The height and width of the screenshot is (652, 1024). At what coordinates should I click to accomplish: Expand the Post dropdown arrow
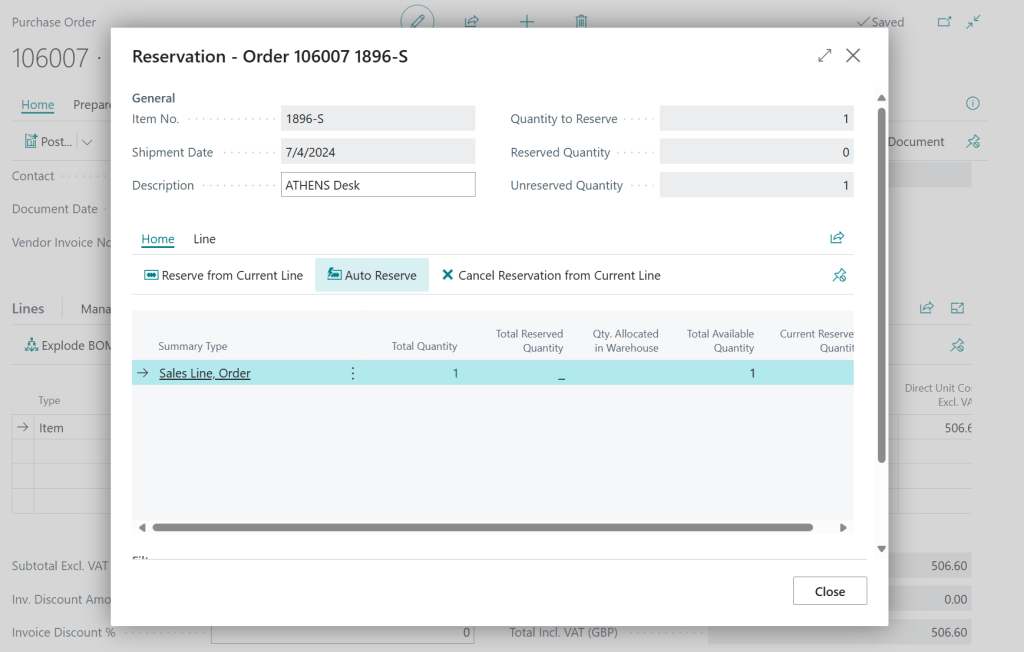pyautogui.click(x=88, y=142)
